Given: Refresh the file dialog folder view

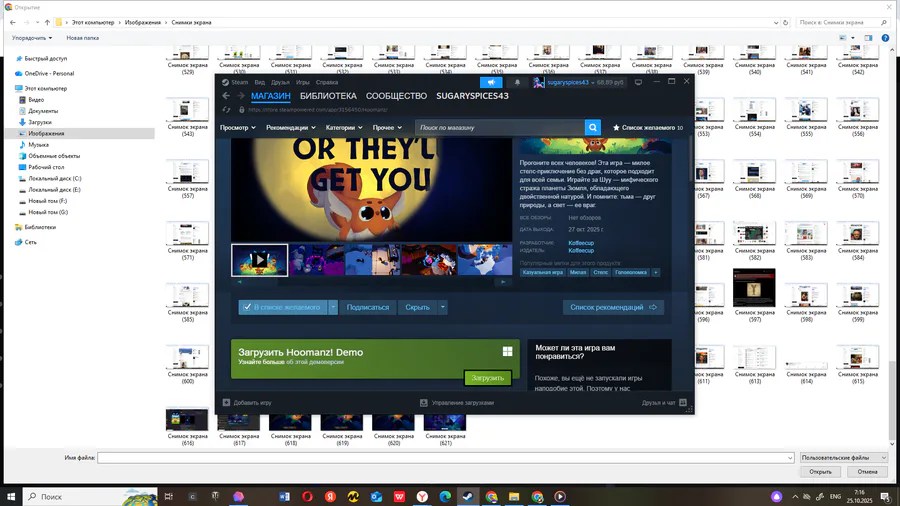Looking at the screenshot, I should point(786,22).
